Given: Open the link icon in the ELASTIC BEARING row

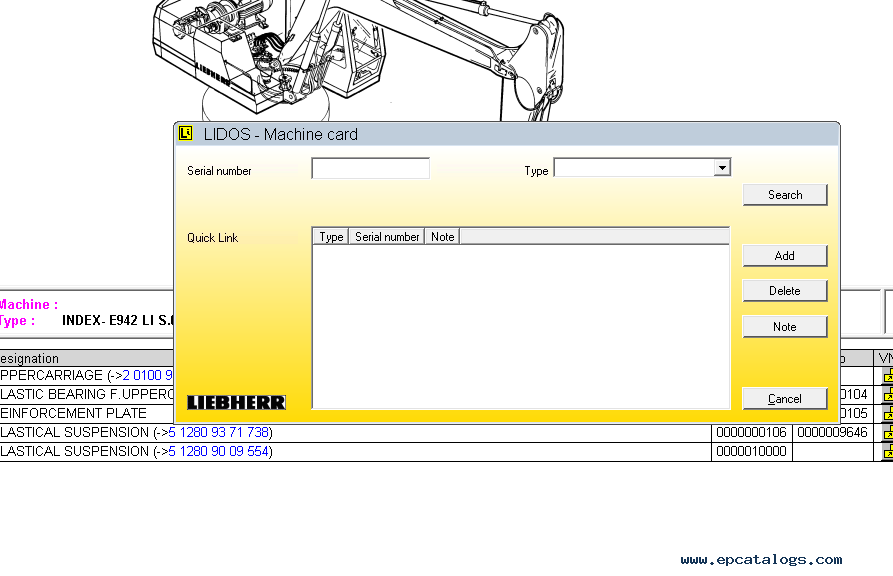Looking at the screenshot, I should (x=888, y=394).
